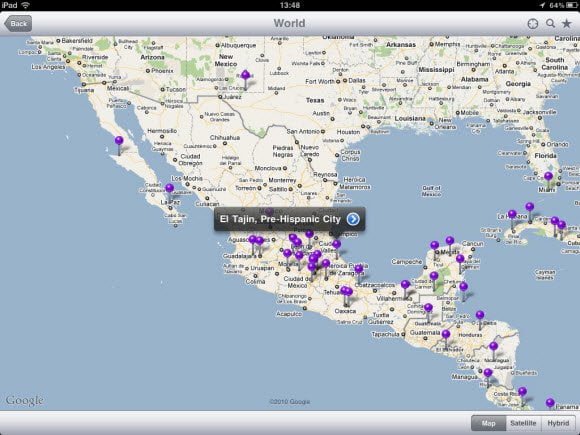This screenshot has width=580, height=435.
Task: Tap the Google logo on map
Action: 24,400
